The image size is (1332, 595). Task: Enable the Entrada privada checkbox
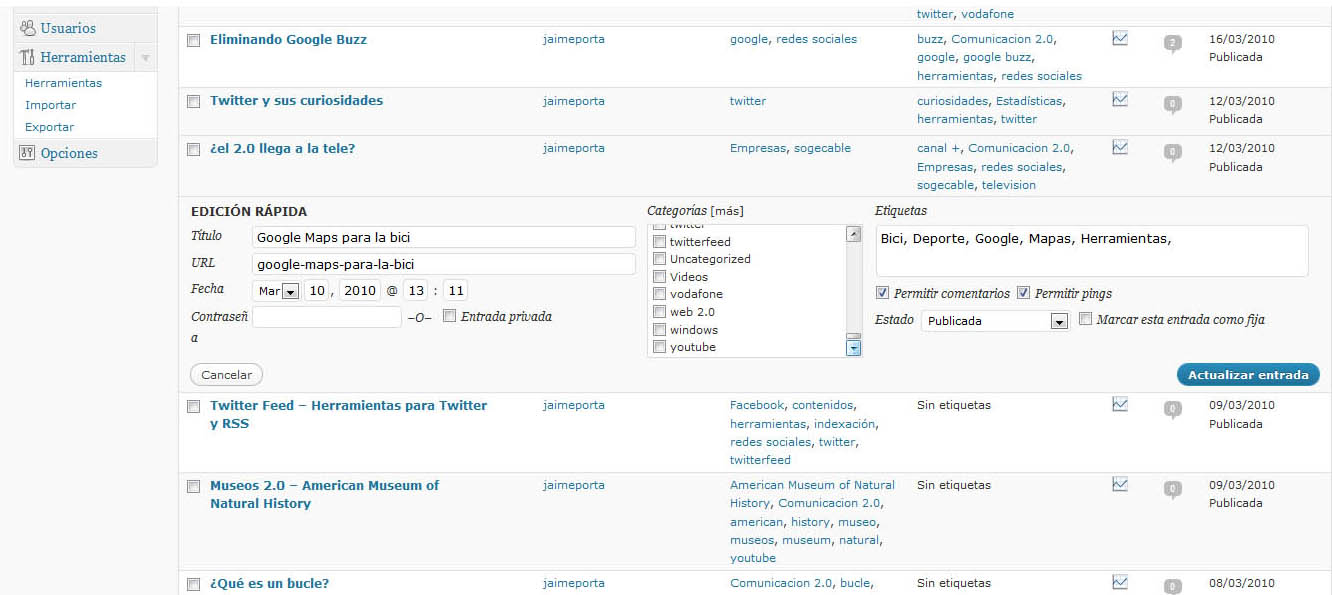click(449, 316)
